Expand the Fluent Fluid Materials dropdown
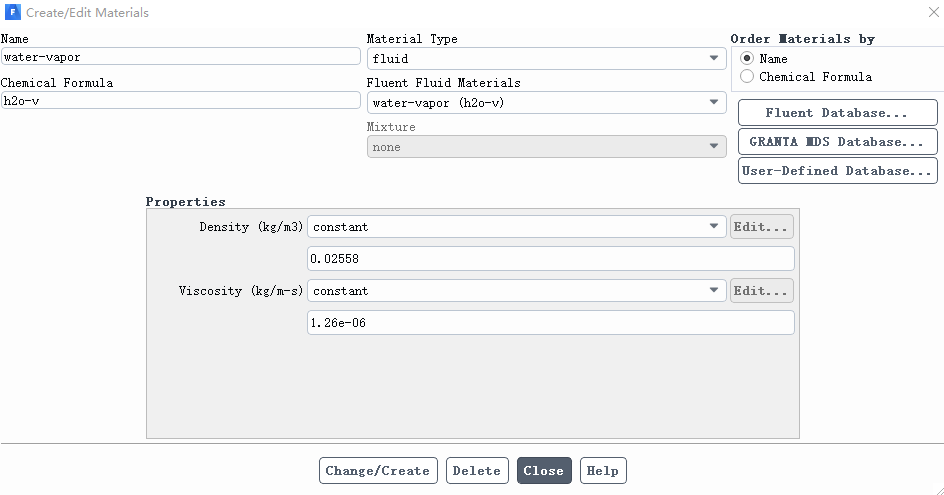The height and width of the screenshot is (495, 944). [x=547, y=102]
